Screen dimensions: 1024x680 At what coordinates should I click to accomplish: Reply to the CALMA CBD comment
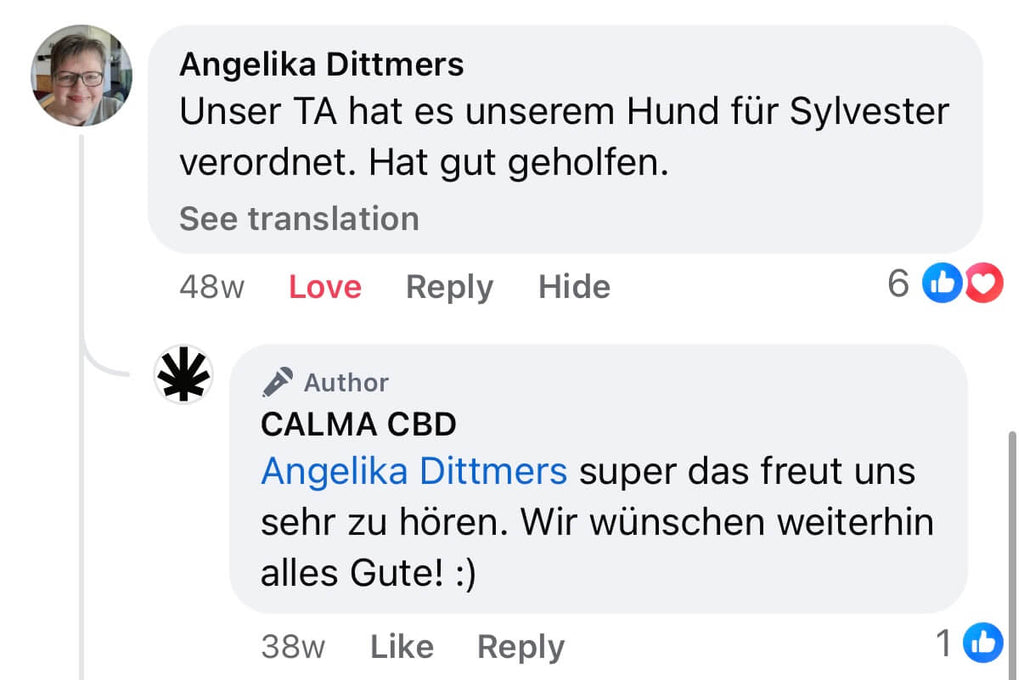pyautogui.click(x=520, y=647)
